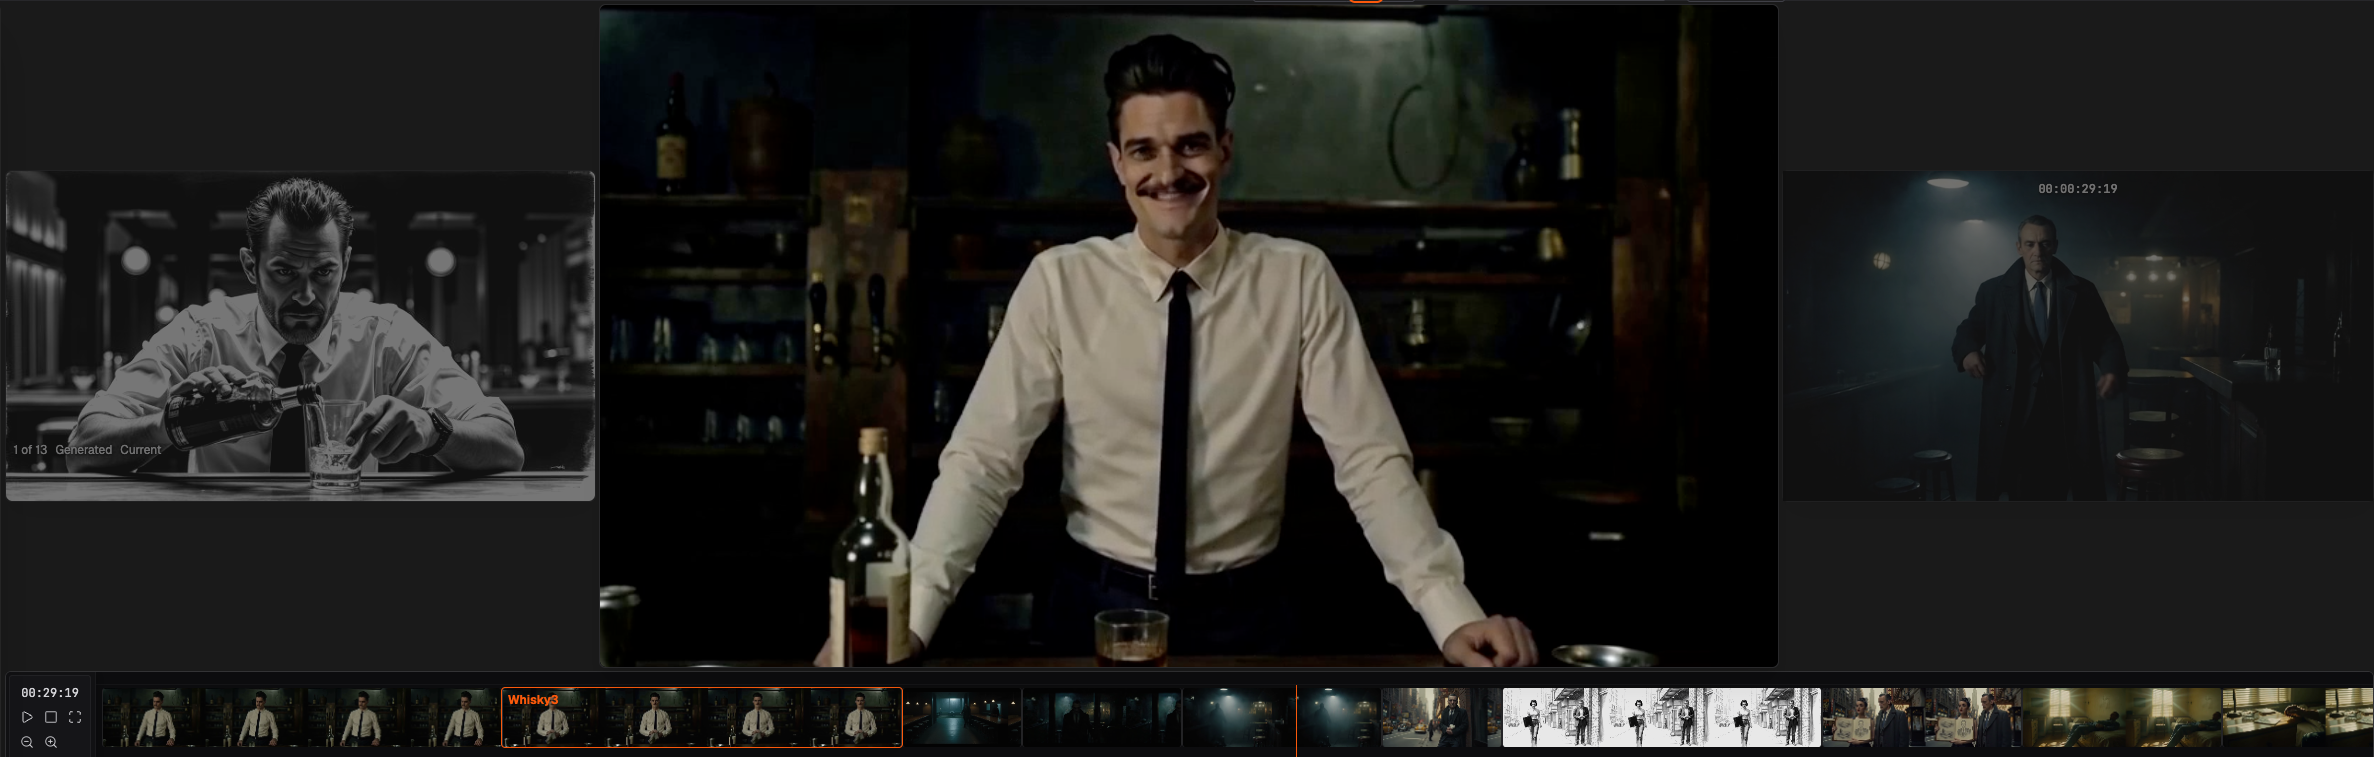Viewport: 2374px width, 757px height.
Task: Click the orange playhead marker on timeline
Action: click(x=1297, y=720)
